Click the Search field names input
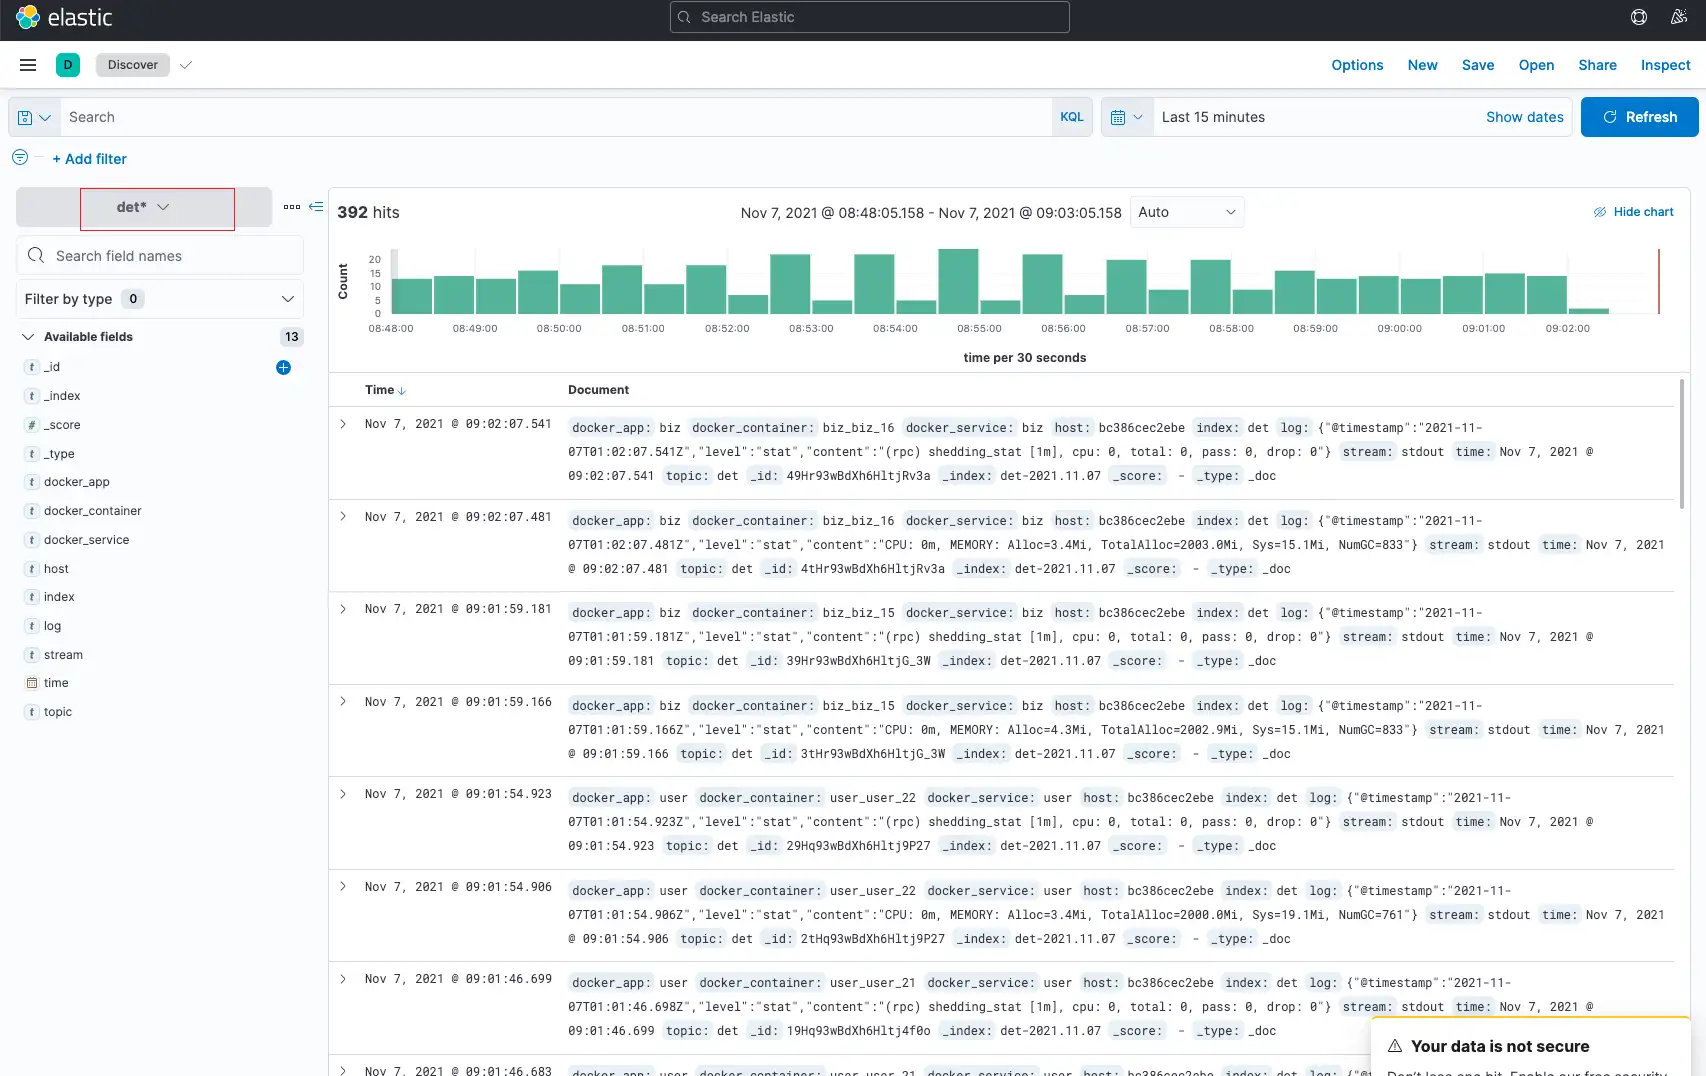 160,256
